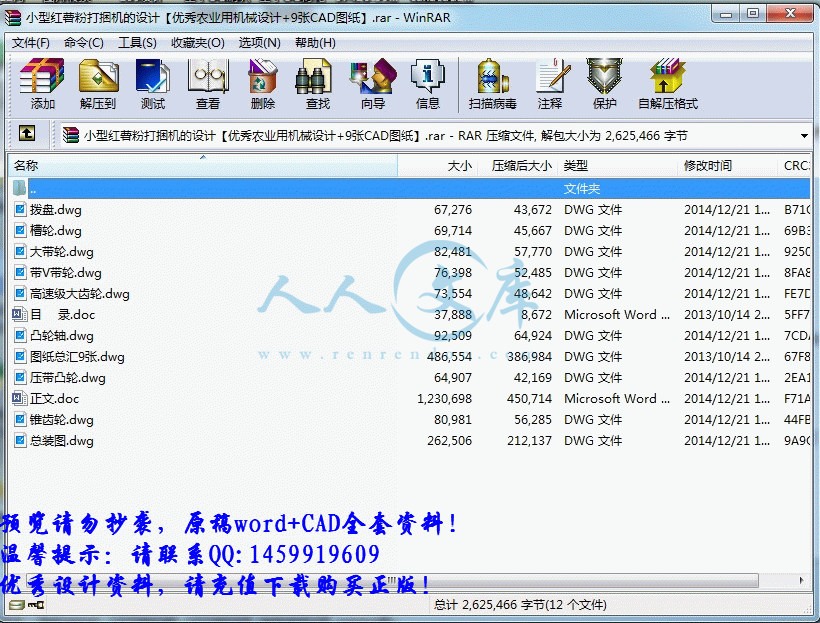Start the Virus Scan (扫描病毒) tool
This screenshot has width=820, height=623.
tap(493, 76)
